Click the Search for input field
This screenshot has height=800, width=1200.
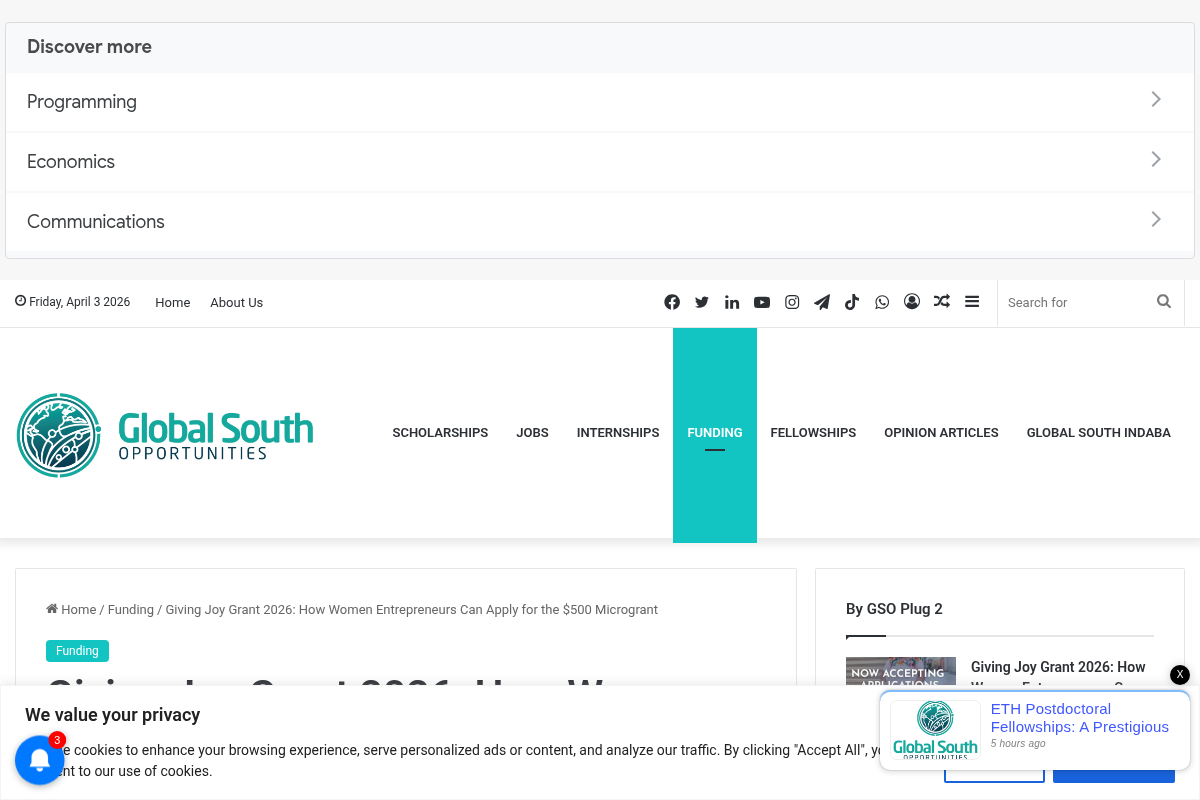(x=1075, y=302)
